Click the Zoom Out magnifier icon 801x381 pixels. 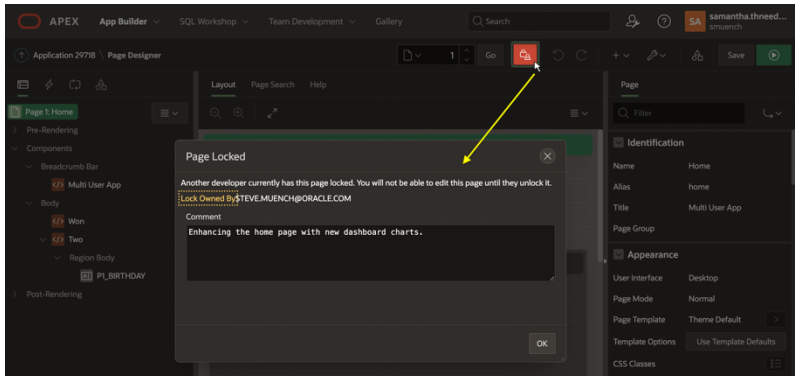point(216,113)
